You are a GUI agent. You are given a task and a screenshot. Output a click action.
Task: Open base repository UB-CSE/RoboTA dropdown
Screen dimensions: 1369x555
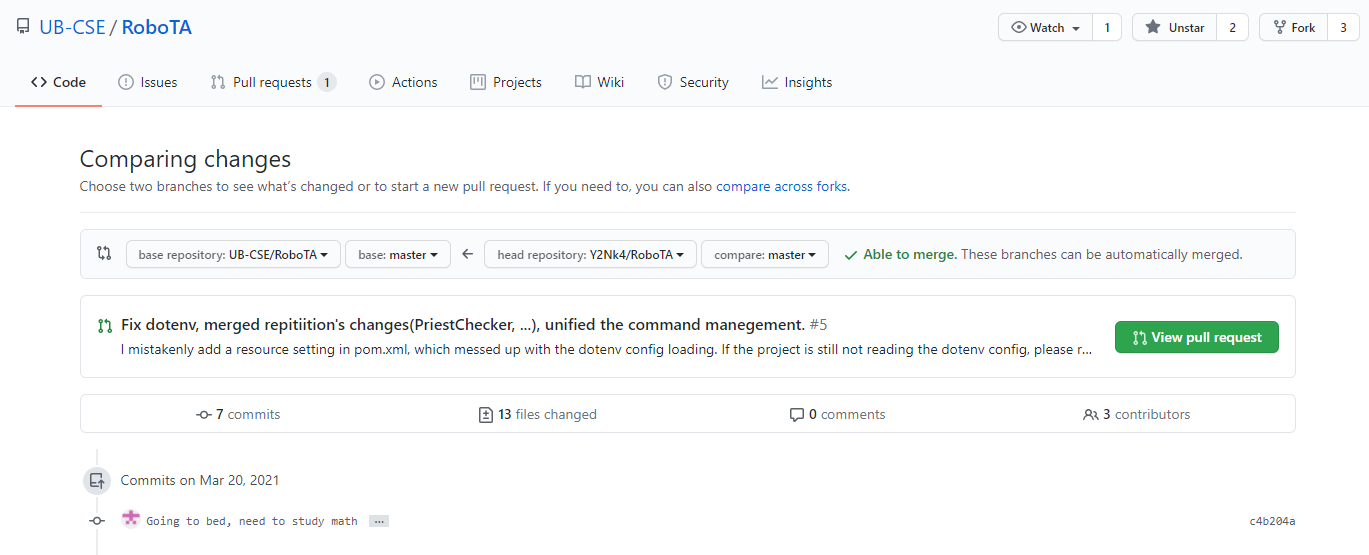(x=233, y=255)
